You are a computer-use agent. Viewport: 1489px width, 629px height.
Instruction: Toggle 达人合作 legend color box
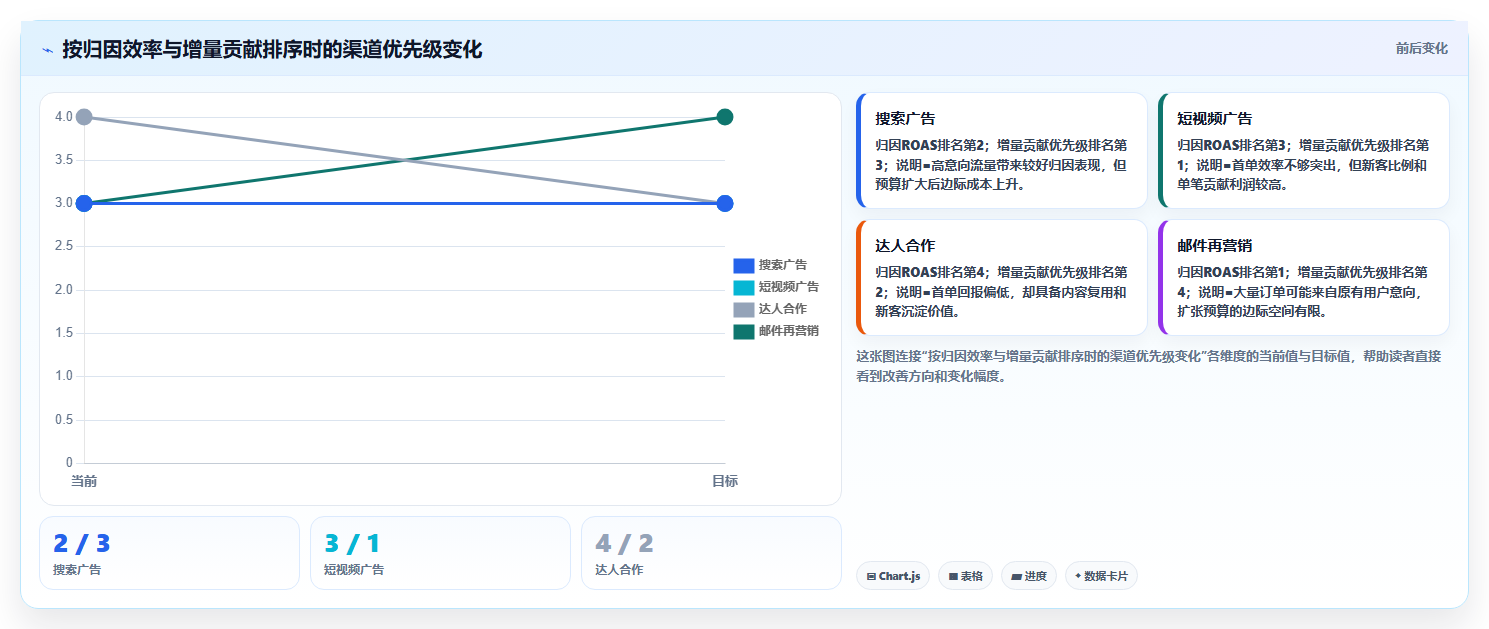click(743, 310)
